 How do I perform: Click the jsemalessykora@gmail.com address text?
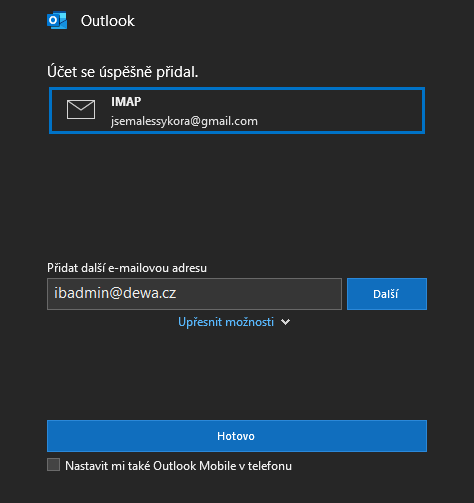pyautogui.click(x=184, y=121)
